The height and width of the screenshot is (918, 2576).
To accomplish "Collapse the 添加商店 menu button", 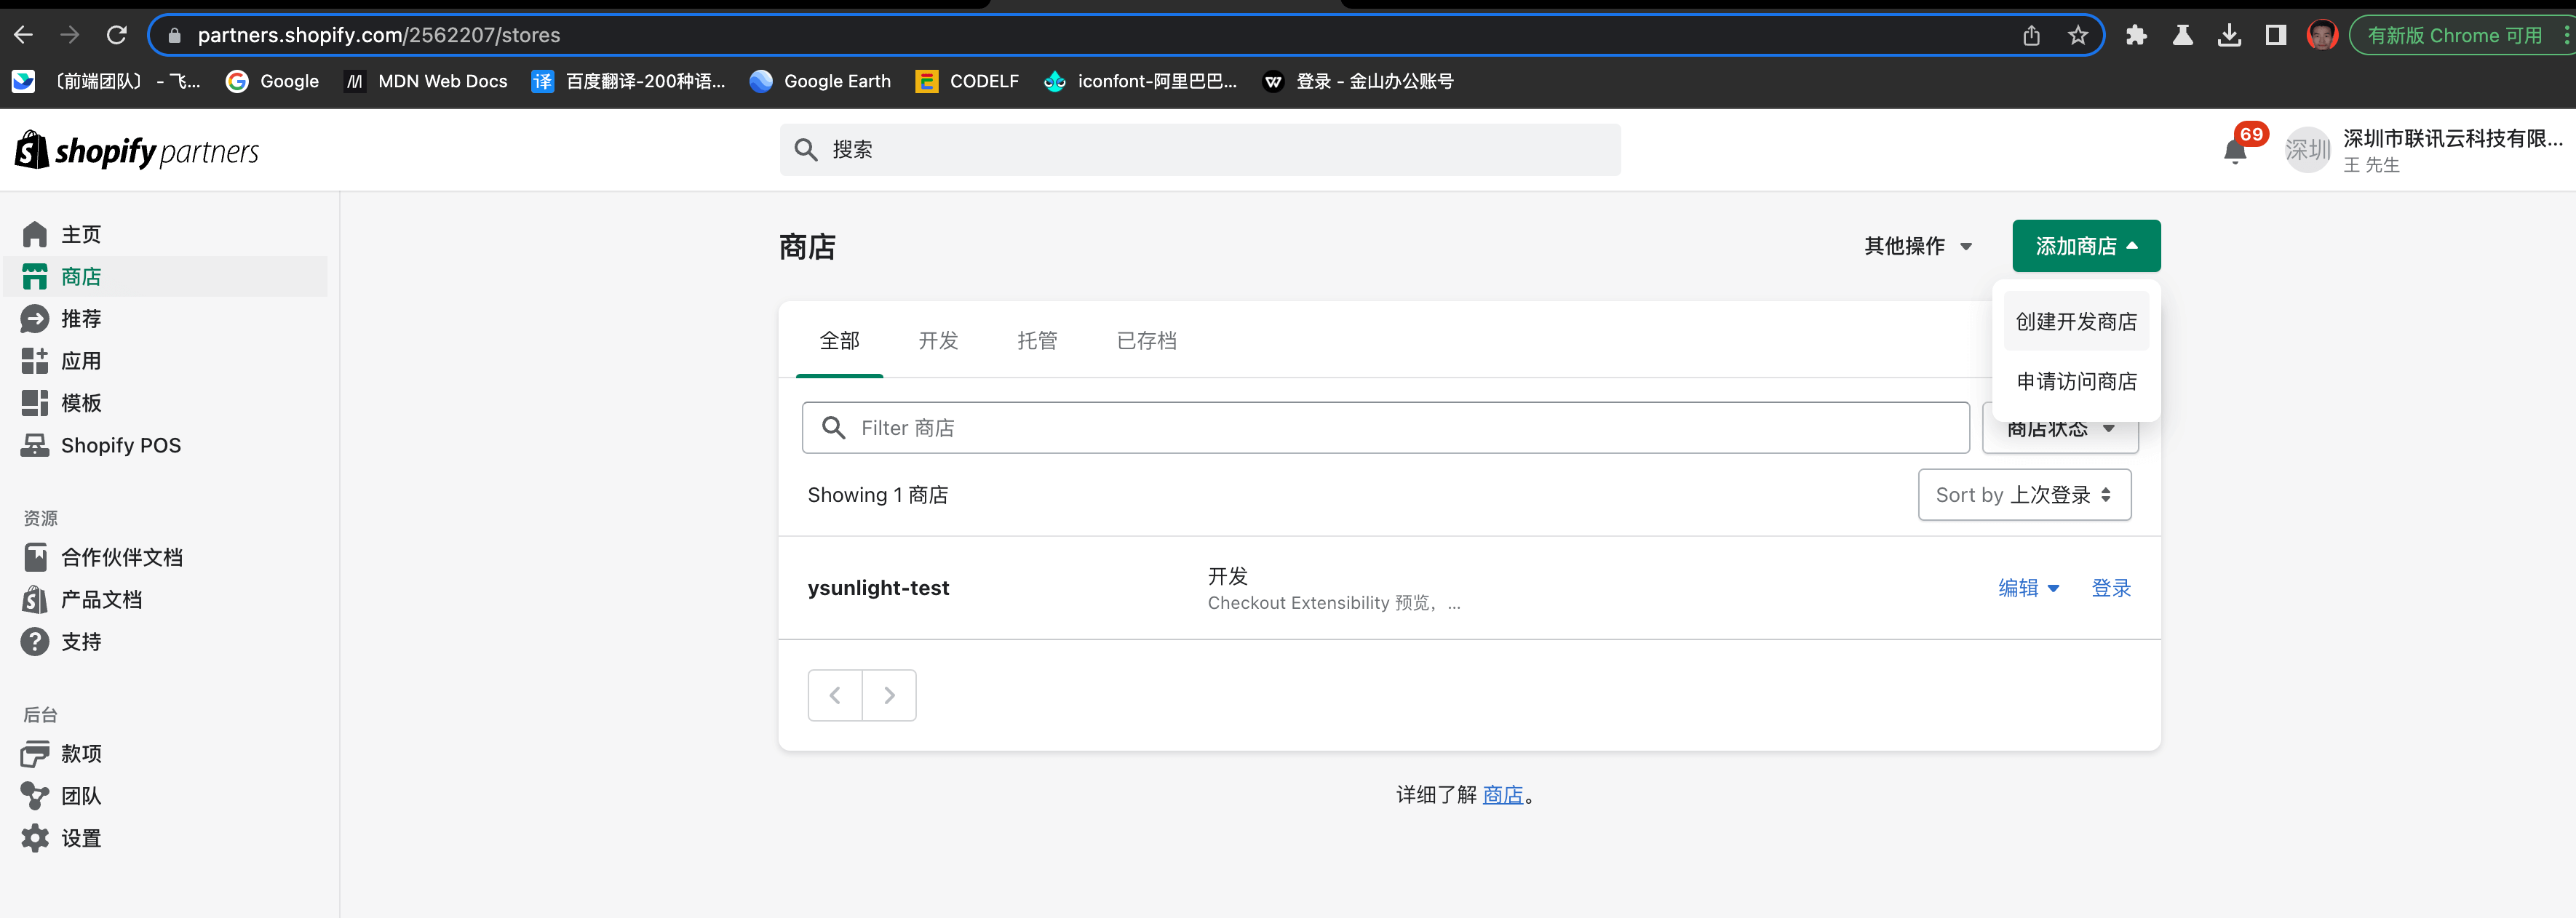I will [x=2085, y=246].
